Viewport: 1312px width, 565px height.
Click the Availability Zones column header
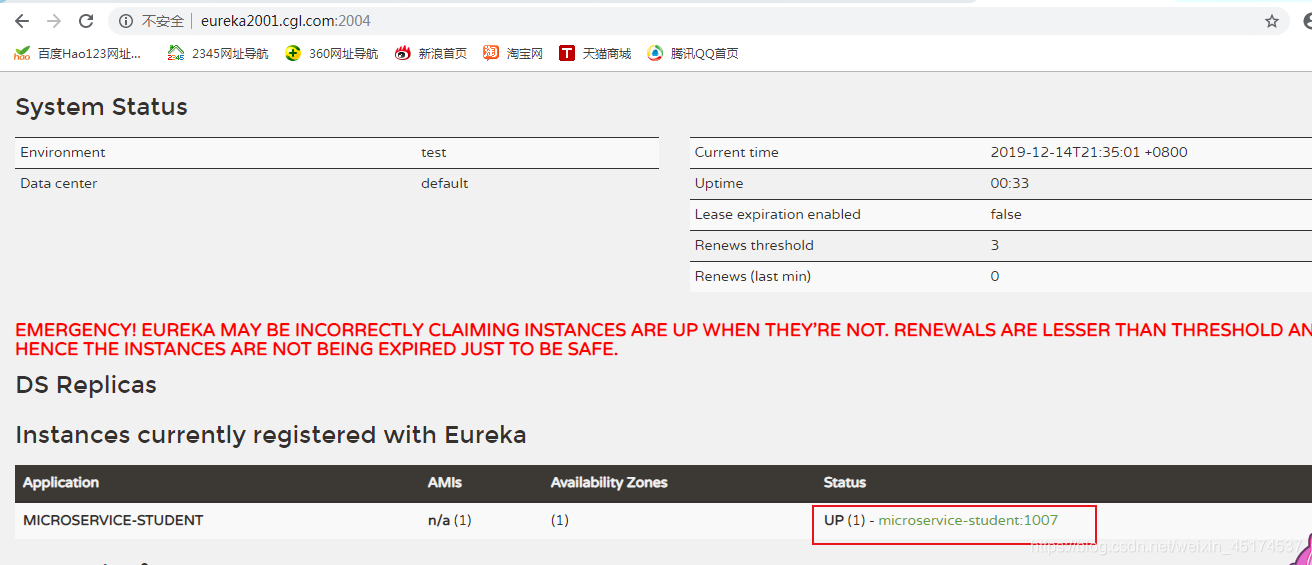point(609,483)
